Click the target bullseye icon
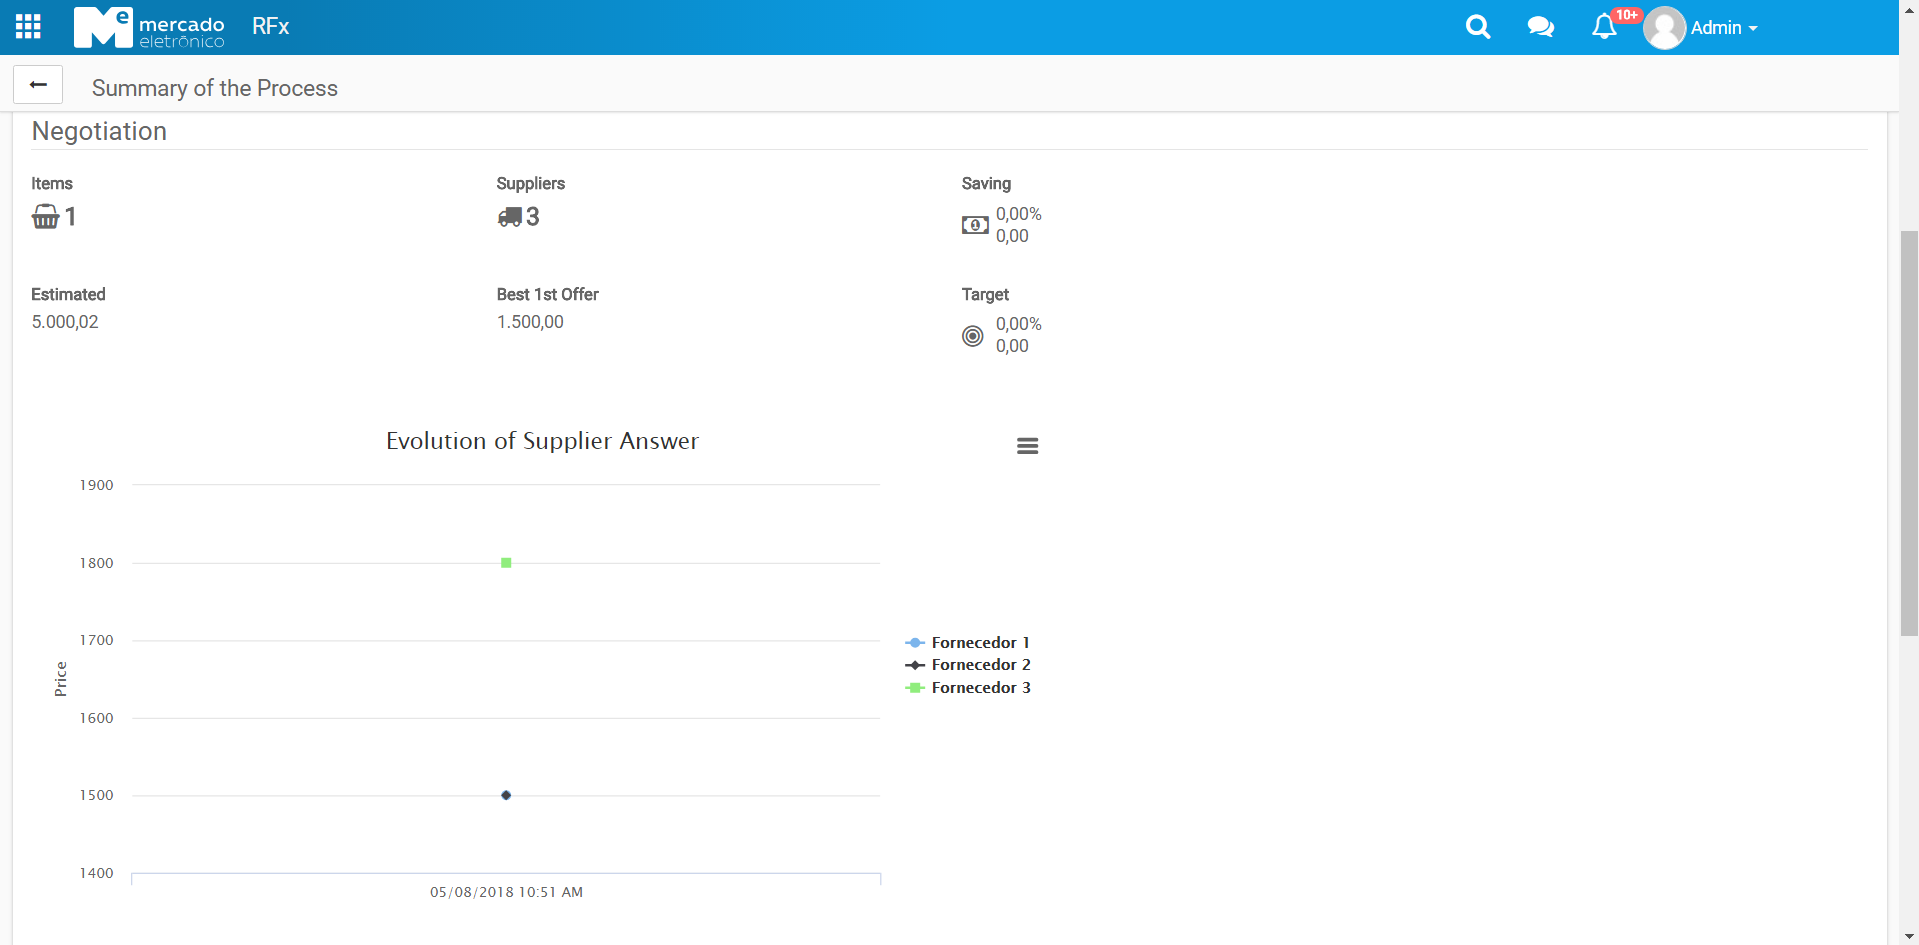This screenshot has width=1919, height=945. tap(972, 336)
